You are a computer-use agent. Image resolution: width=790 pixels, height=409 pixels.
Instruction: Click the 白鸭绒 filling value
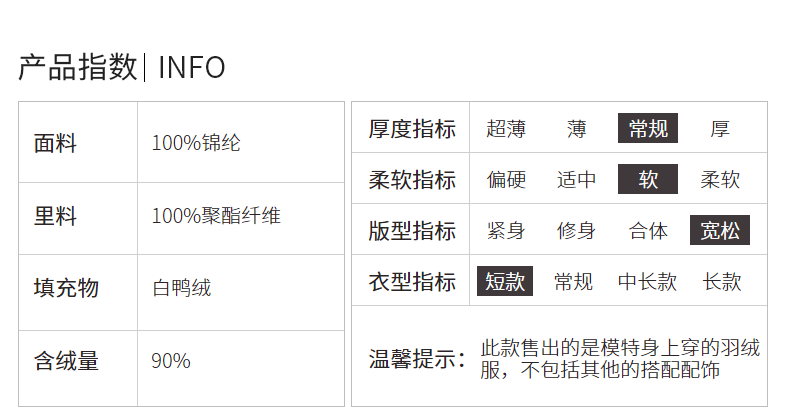click(181, 288)
